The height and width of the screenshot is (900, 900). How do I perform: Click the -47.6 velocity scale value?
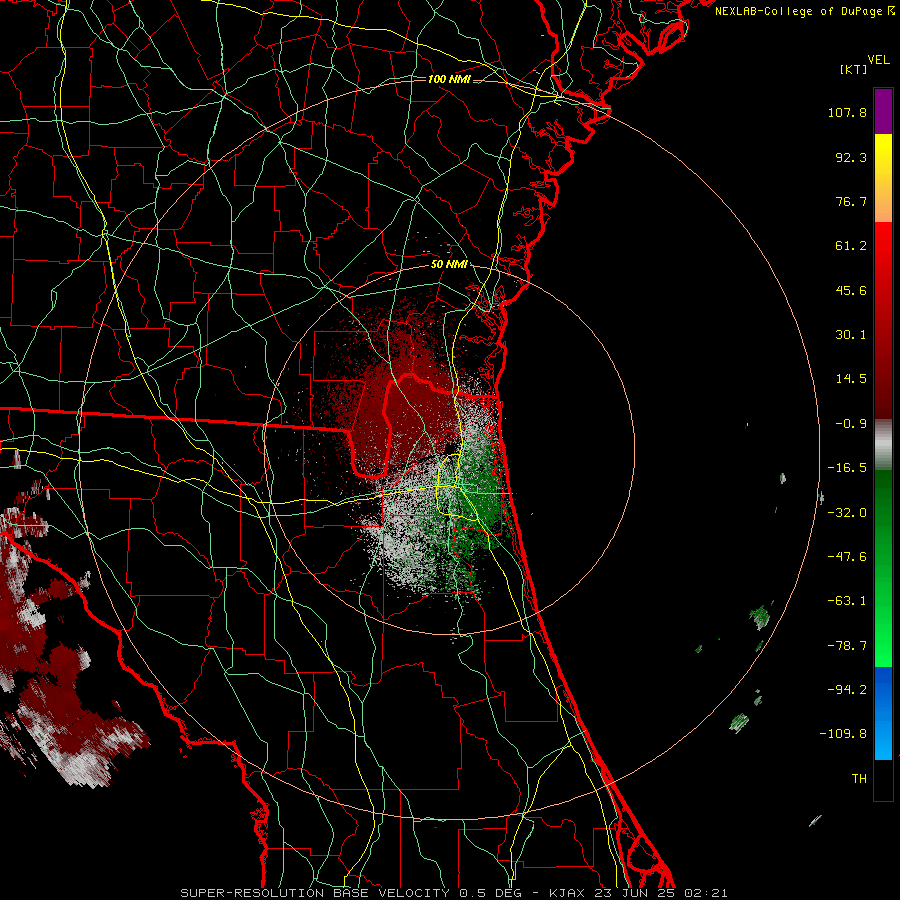click(847, 557)
